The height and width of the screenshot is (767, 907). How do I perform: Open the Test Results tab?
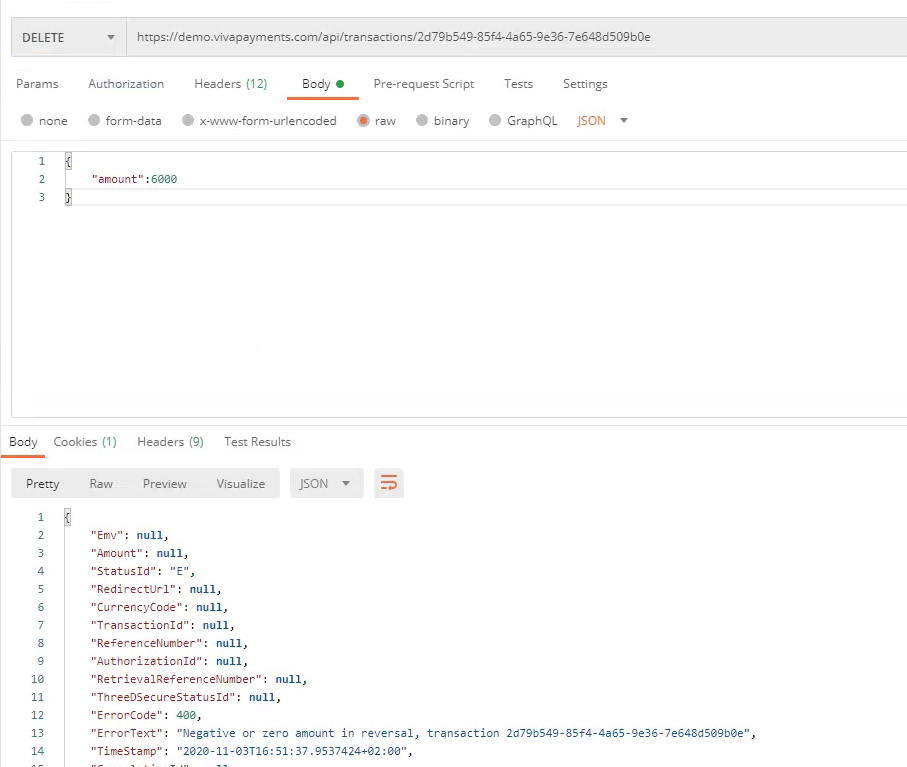(256, 441)
